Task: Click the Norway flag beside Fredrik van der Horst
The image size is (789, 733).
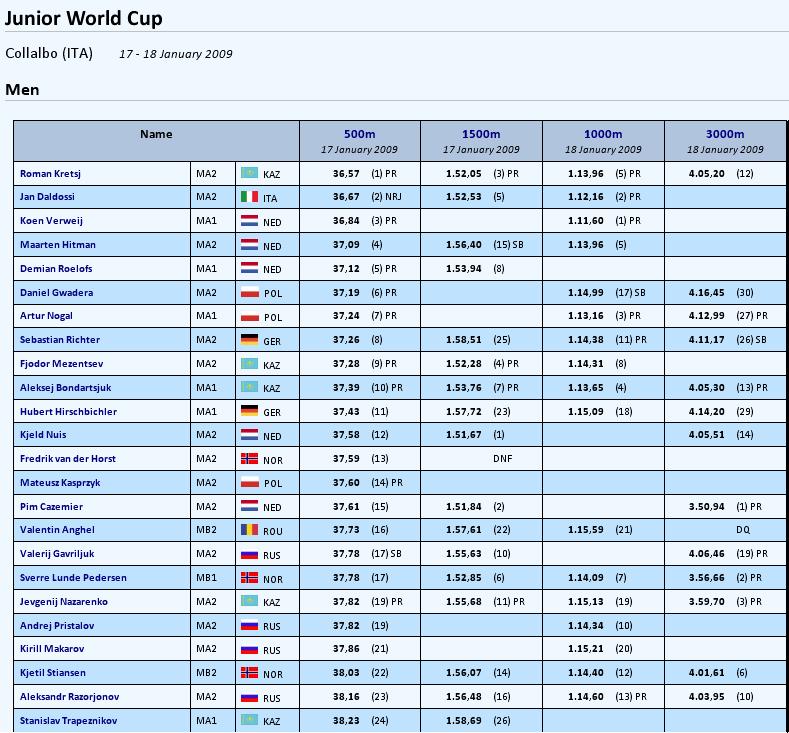Action: click(x=250, y=458)
